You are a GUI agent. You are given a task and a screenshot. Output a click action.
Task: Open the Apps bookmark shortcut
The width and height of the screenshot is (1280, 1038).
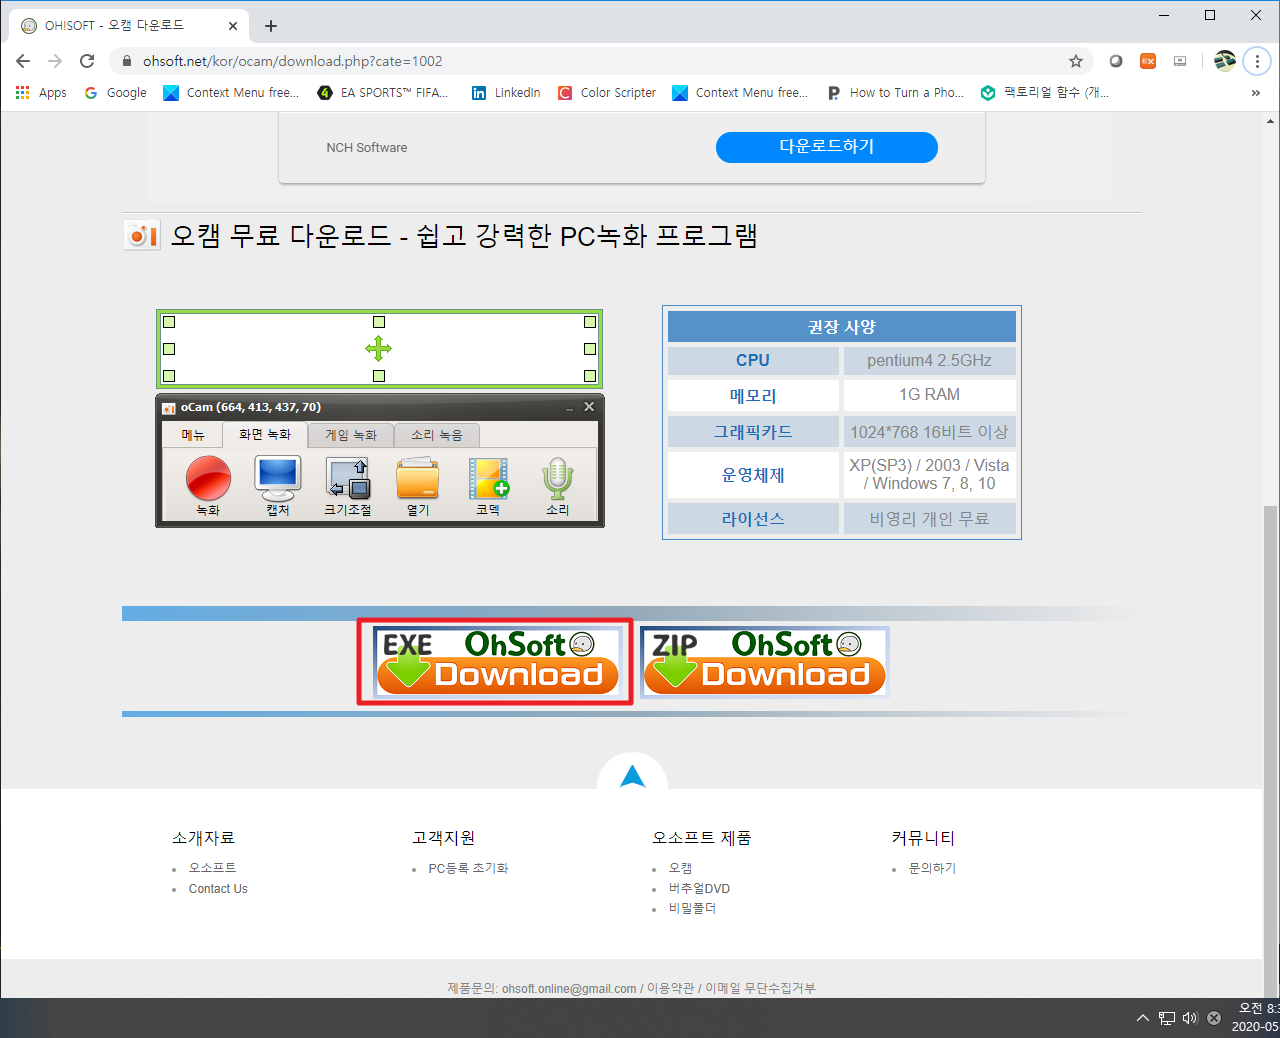[41, 92]
